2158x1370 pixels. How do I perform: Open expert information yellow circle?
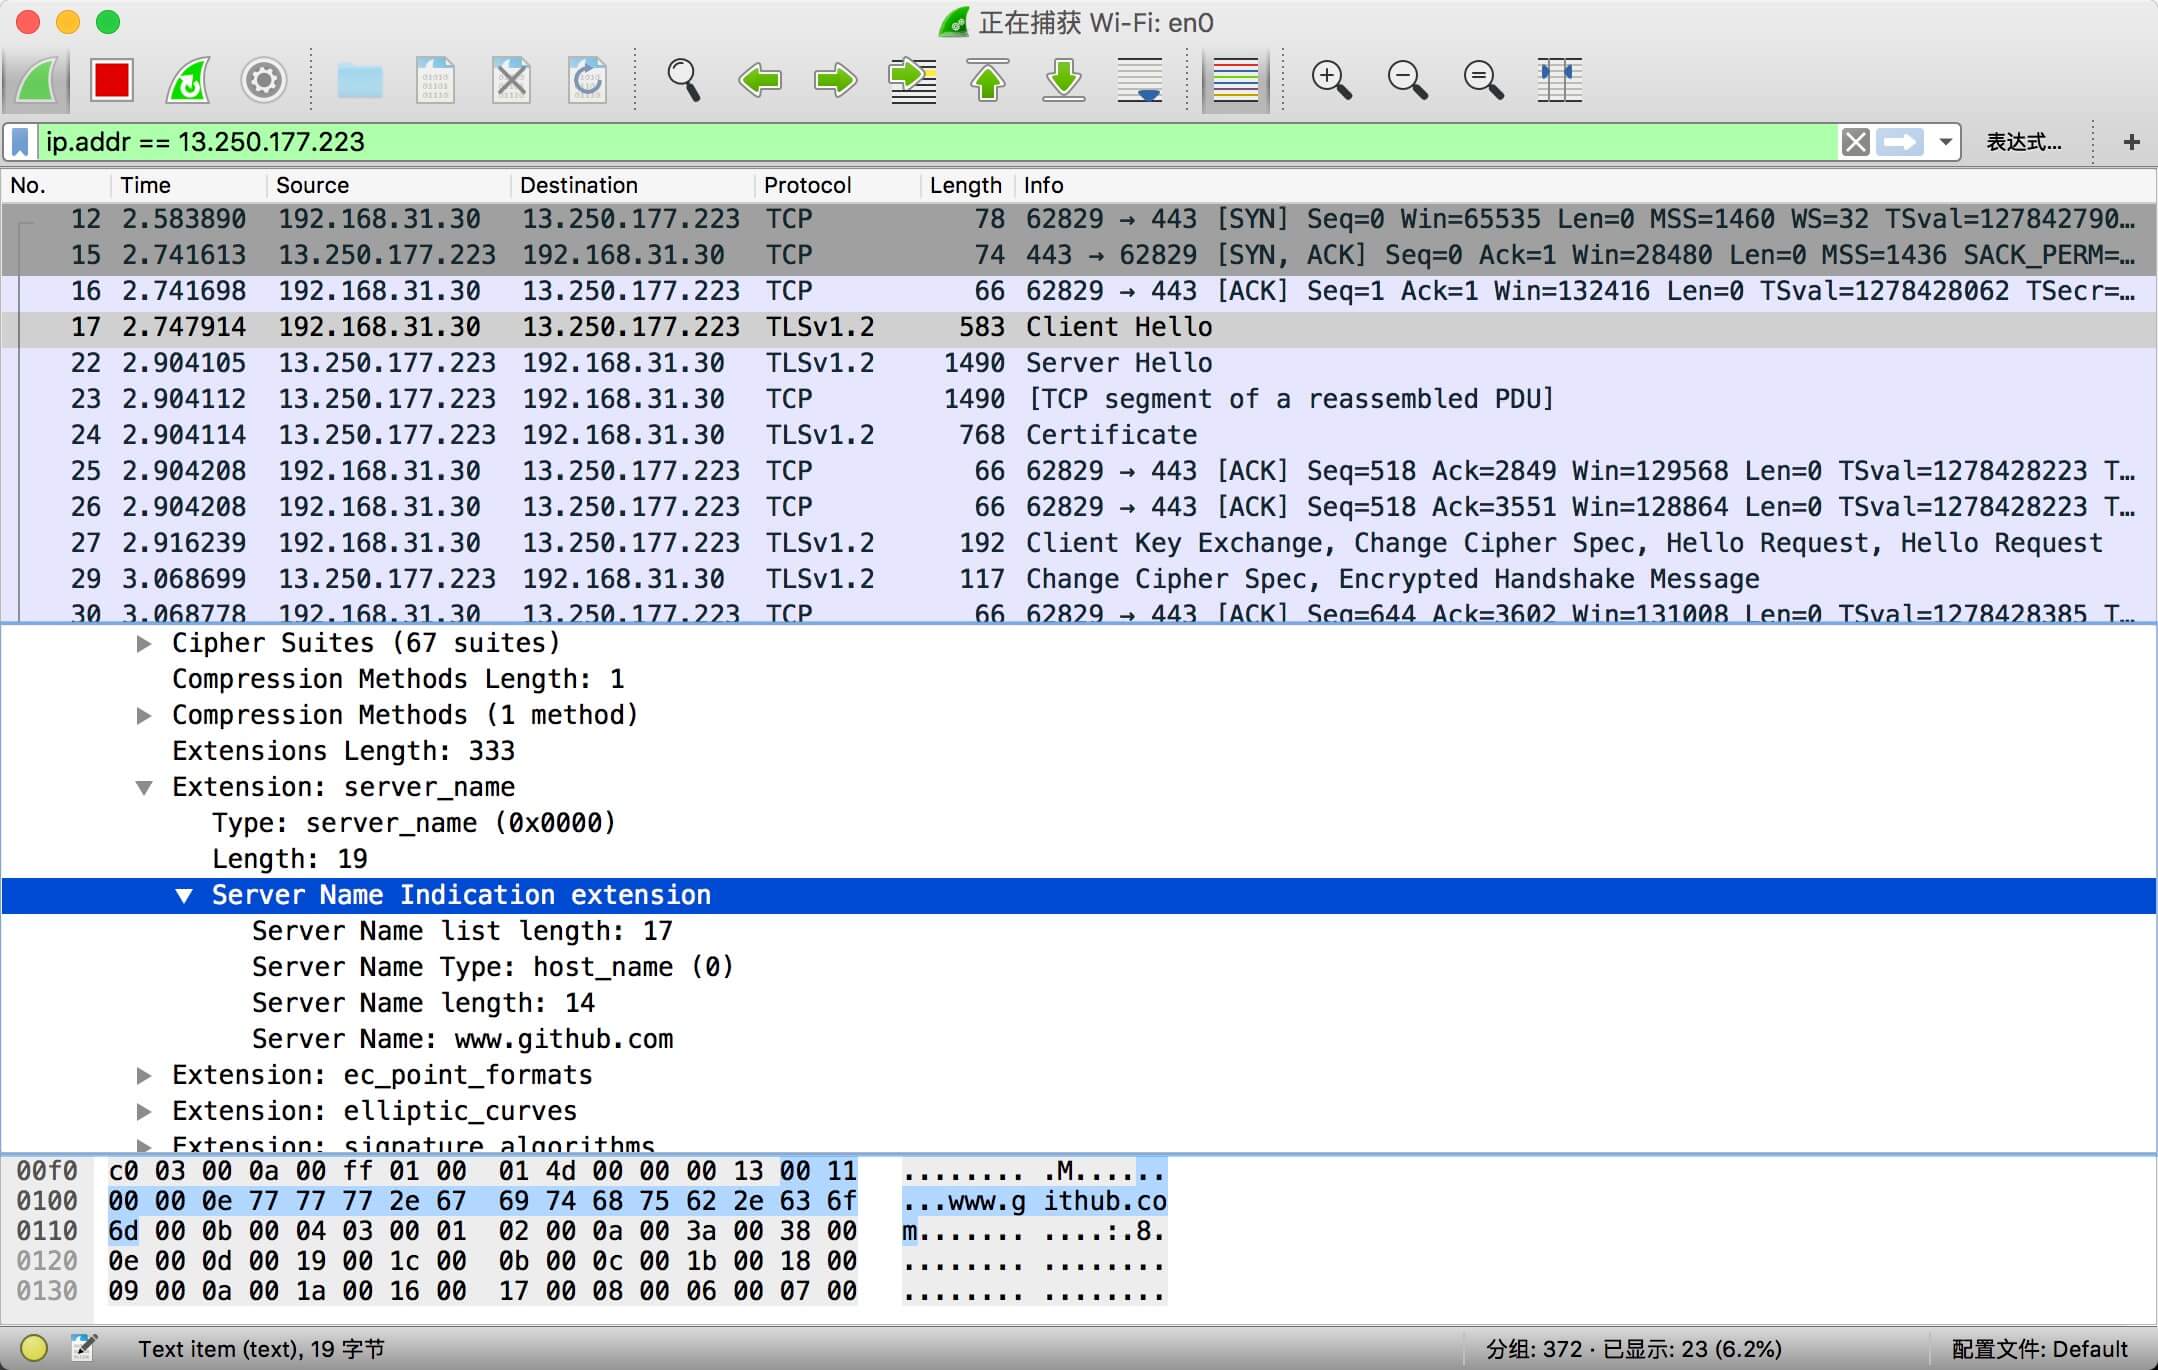point(33,1348)
